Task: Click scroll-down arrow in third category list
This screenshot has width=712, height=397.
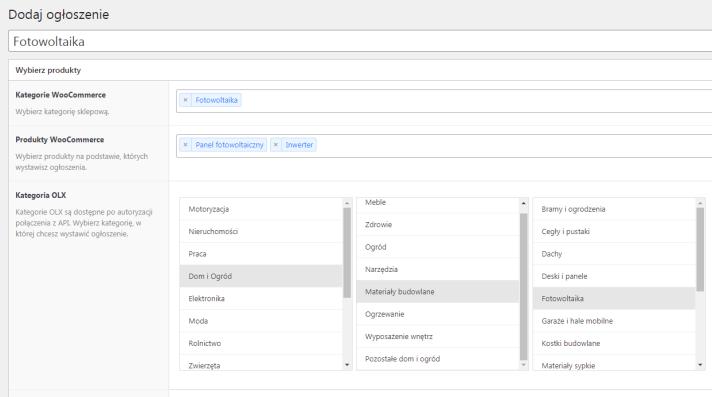Action: coord(700,365)
